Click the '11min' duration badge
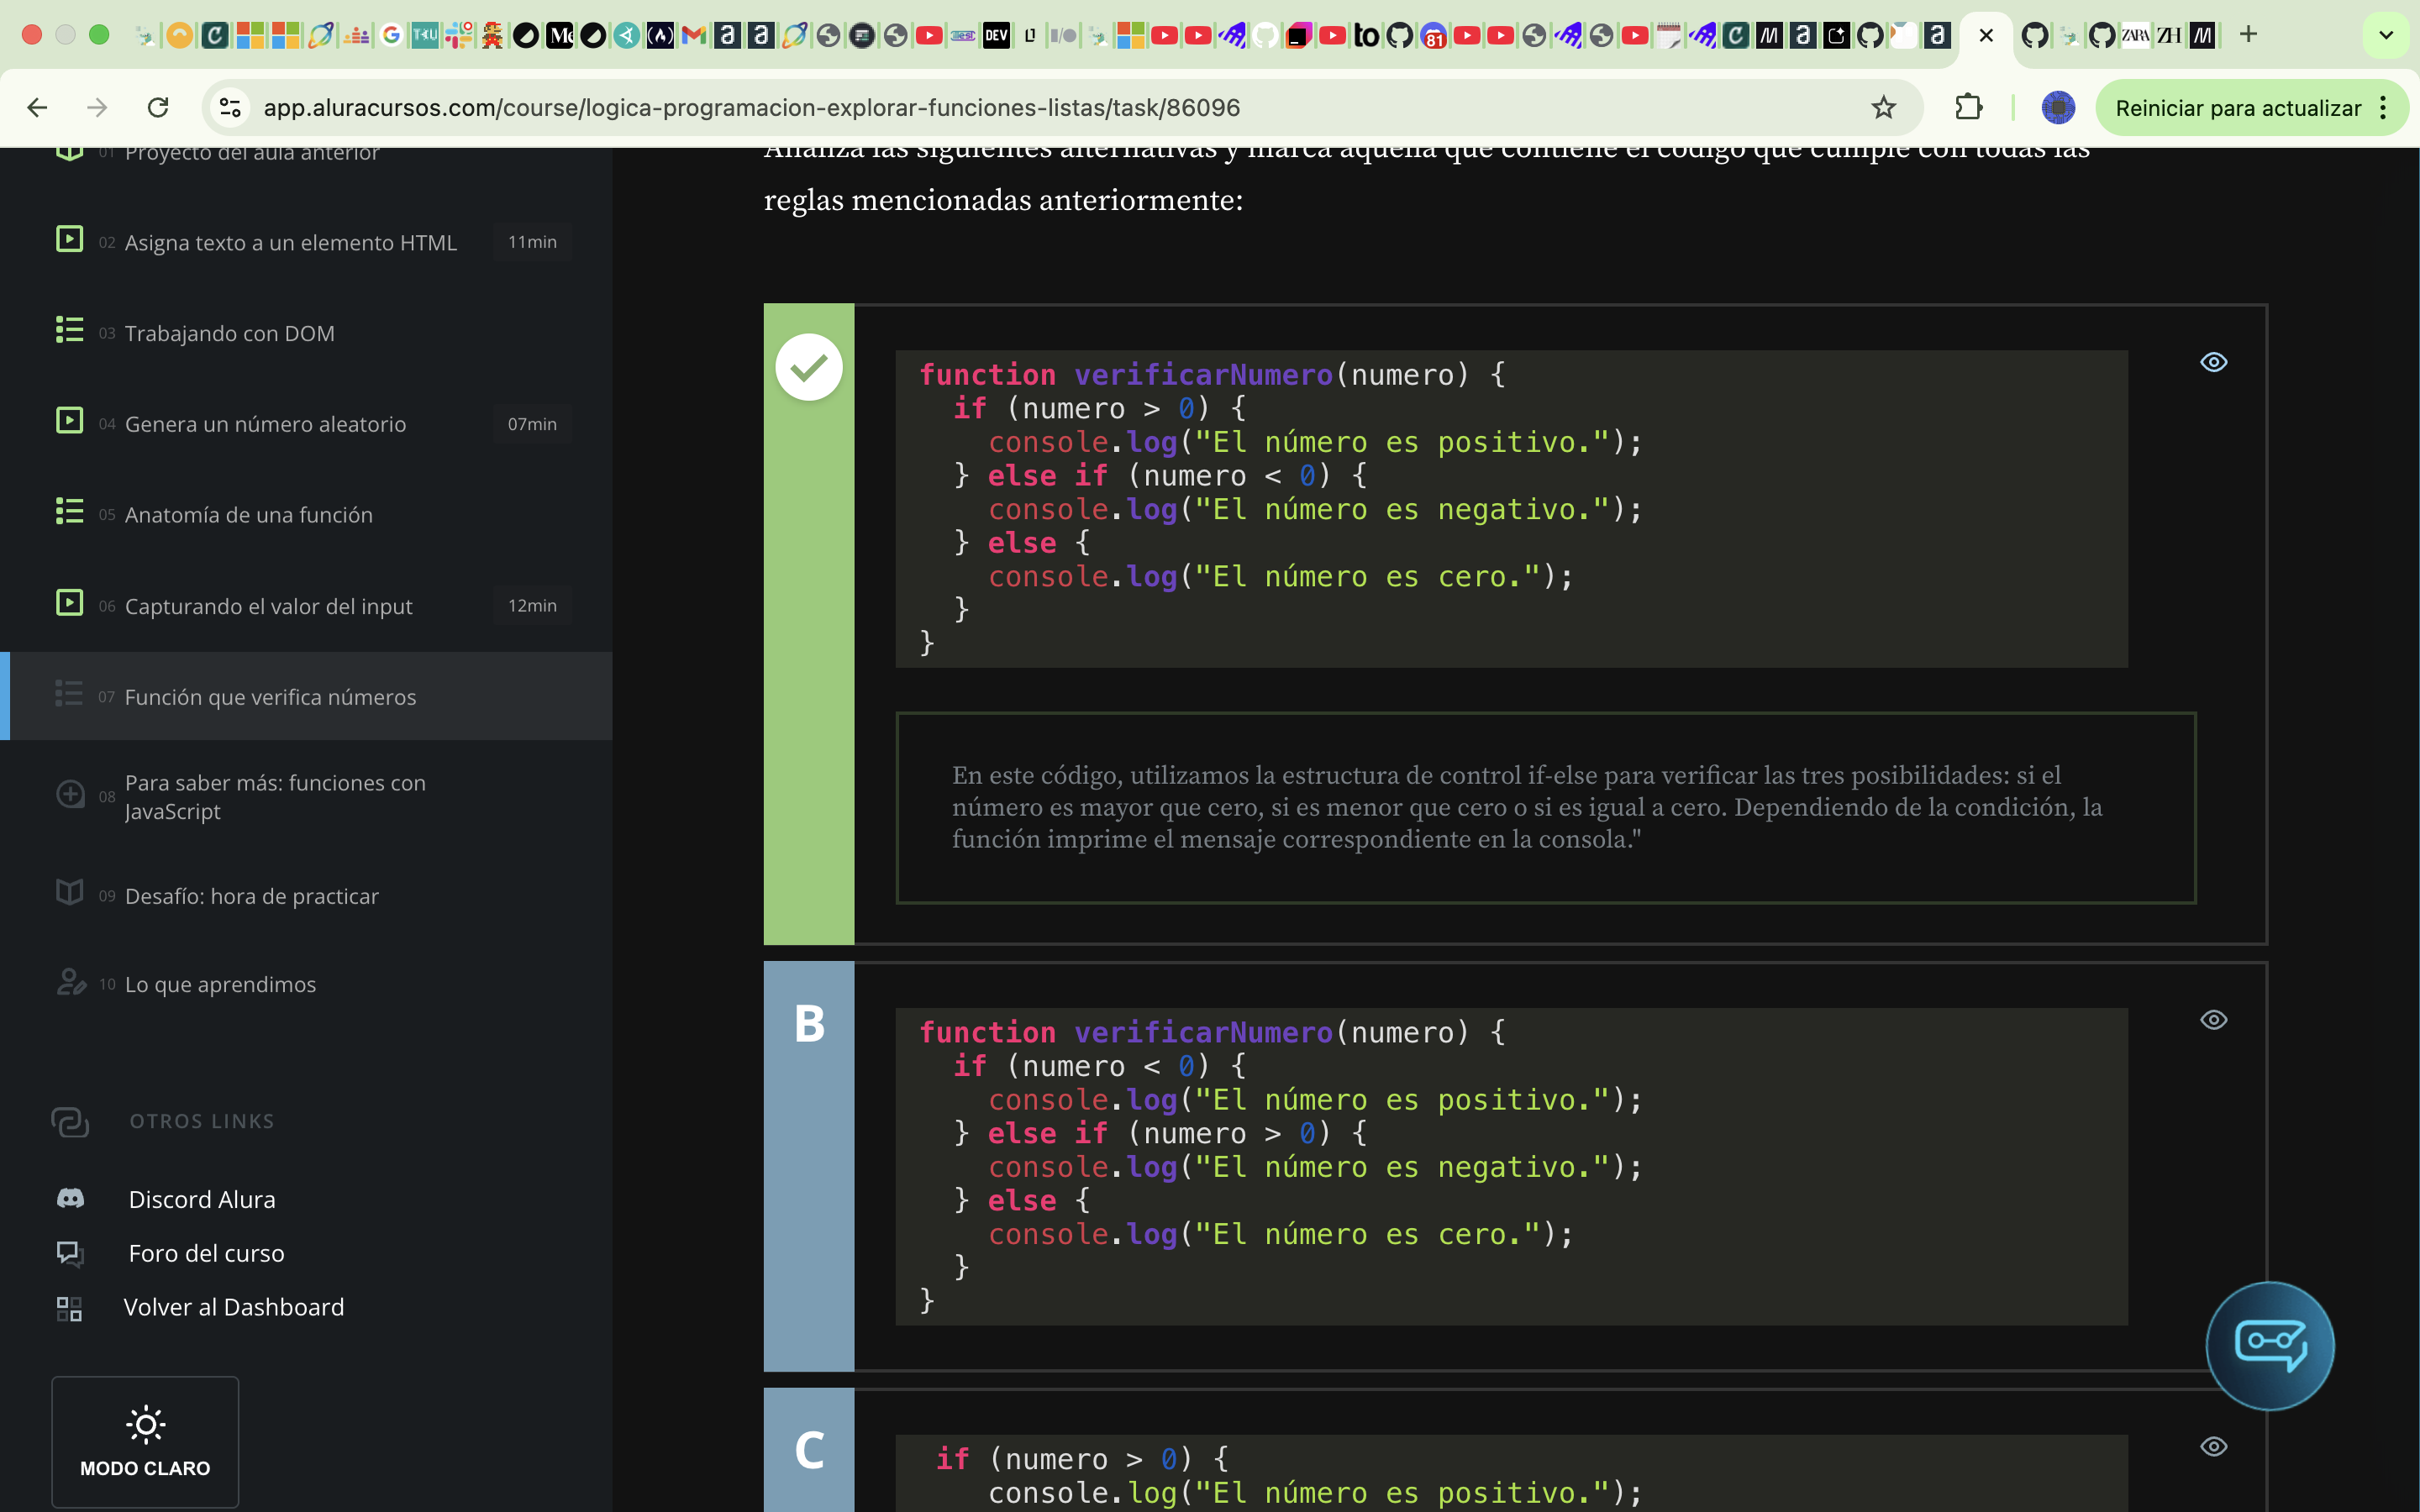Image resolution: width=2420 pixels, height=1512 pixels. (532, 242)
